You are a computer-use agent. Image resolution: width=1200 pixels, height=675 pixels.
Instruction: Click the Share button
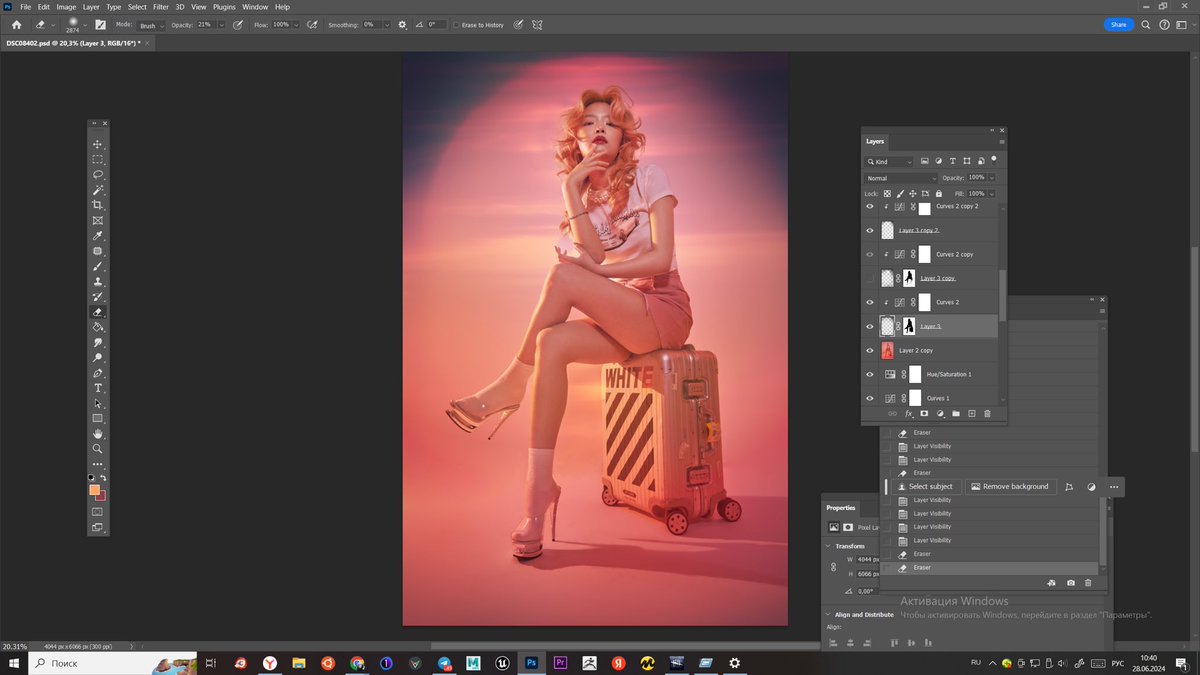click(x=1118, y=24)
